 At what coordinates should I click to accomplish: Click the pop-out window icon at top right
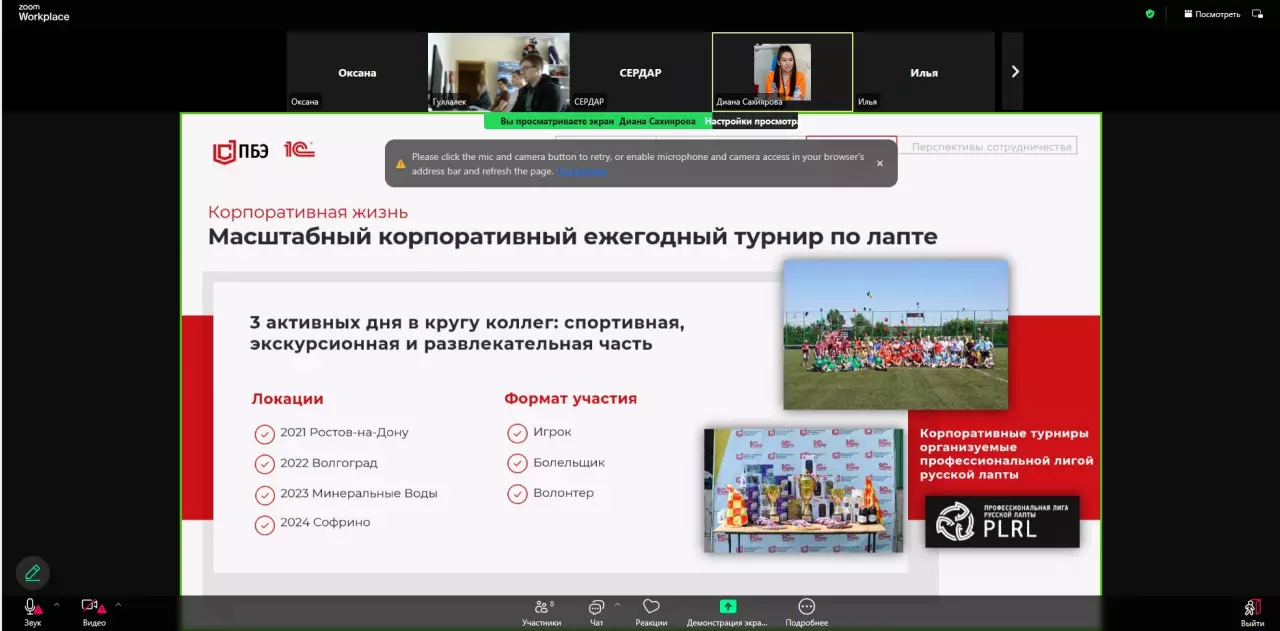coord(1257,14)
